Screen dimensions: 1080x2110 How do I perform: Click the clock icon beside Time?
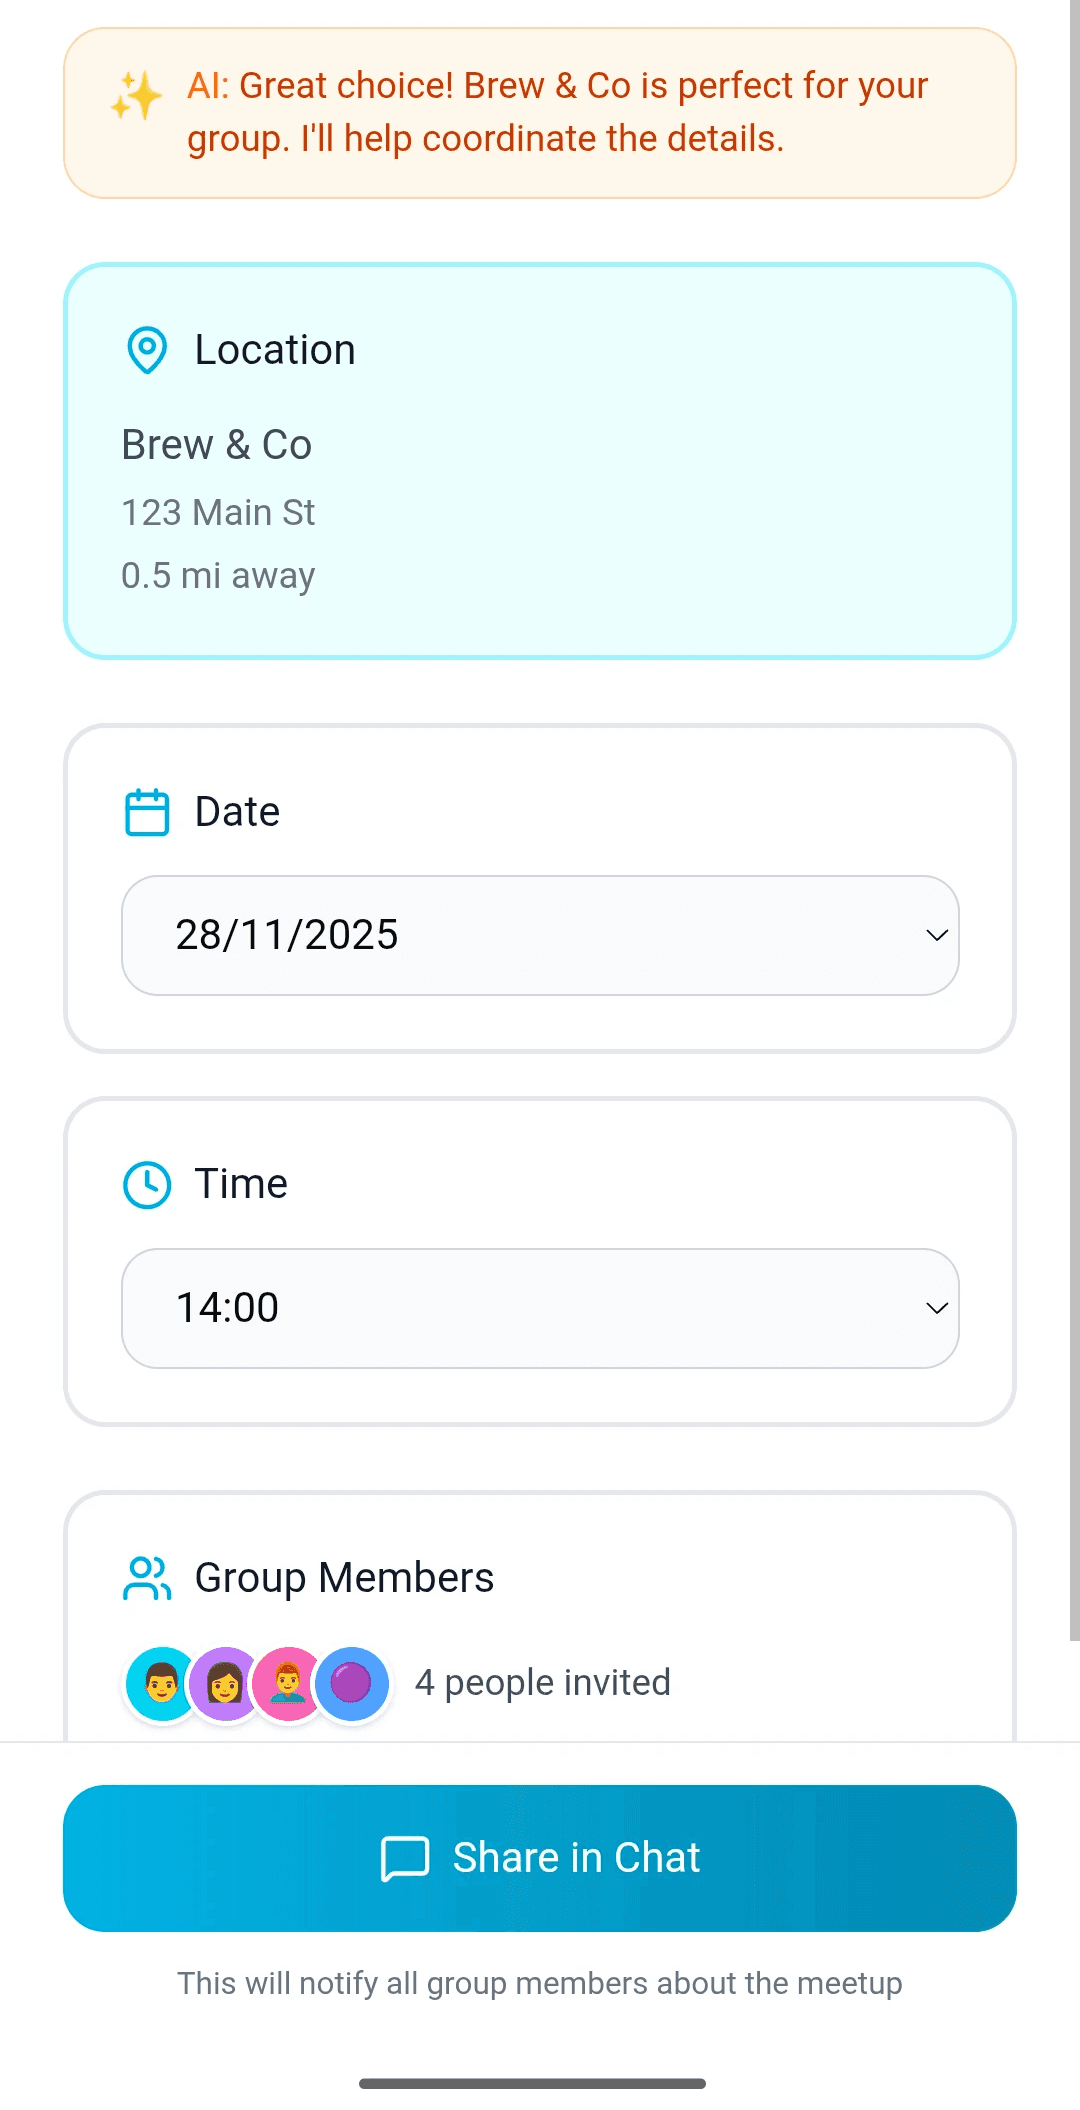click(x=147, y=1185)
